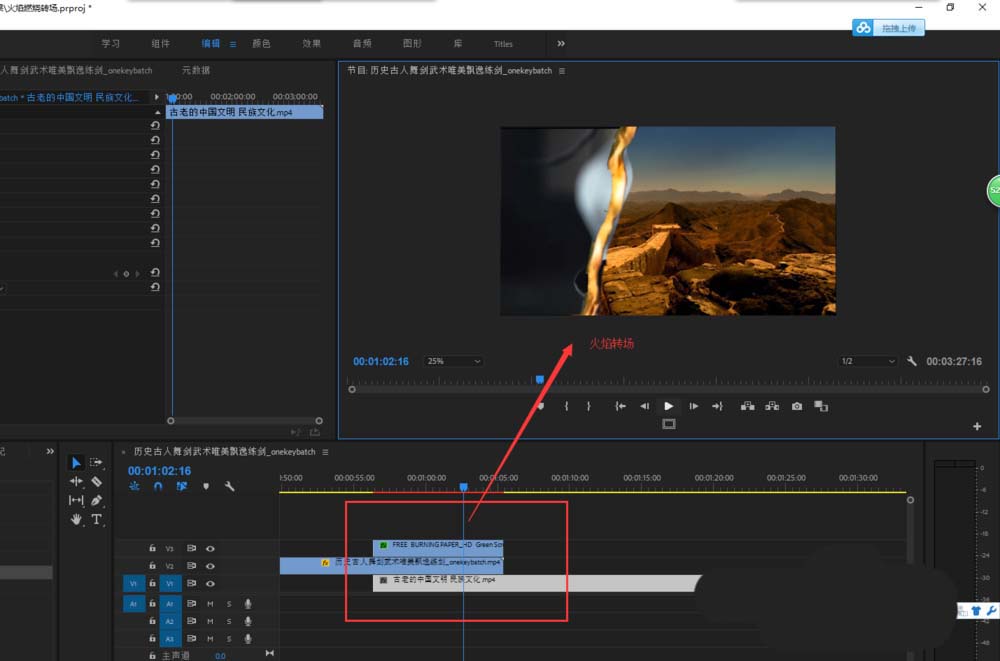Select the Razor tool

point(97,481)
